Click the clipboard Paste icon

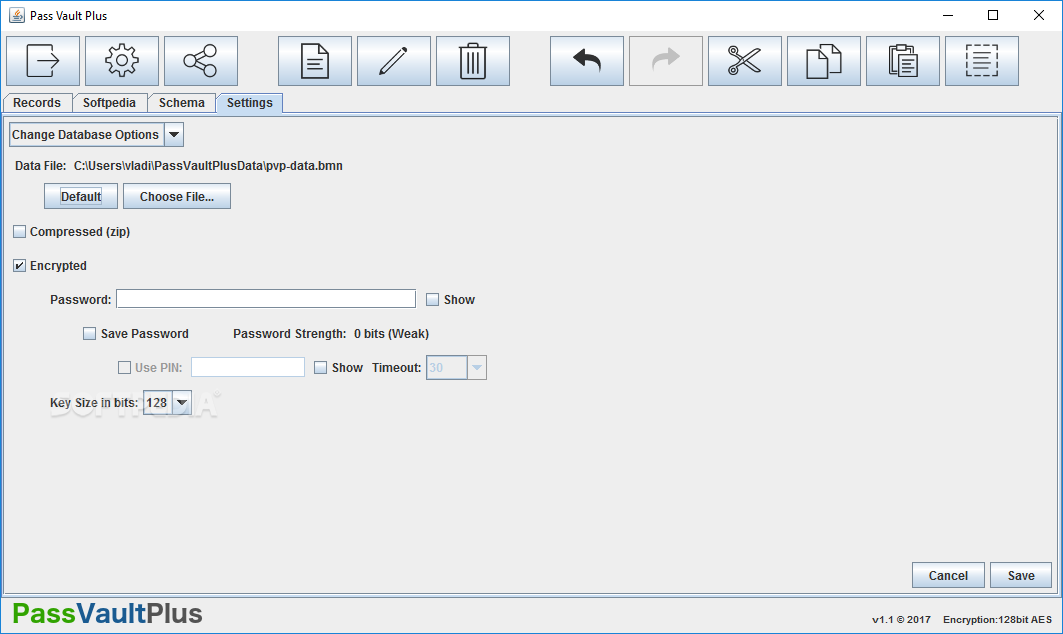coord(903,61)
